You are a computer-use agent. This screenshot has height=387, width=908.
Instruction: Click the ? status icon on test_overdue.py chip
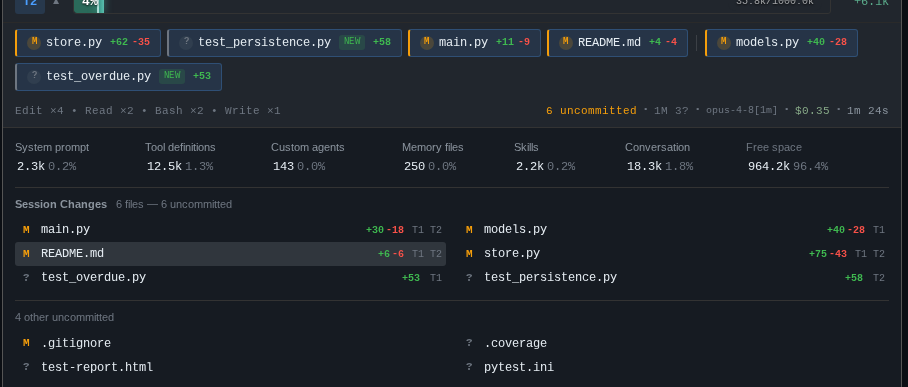click(34, 76)
